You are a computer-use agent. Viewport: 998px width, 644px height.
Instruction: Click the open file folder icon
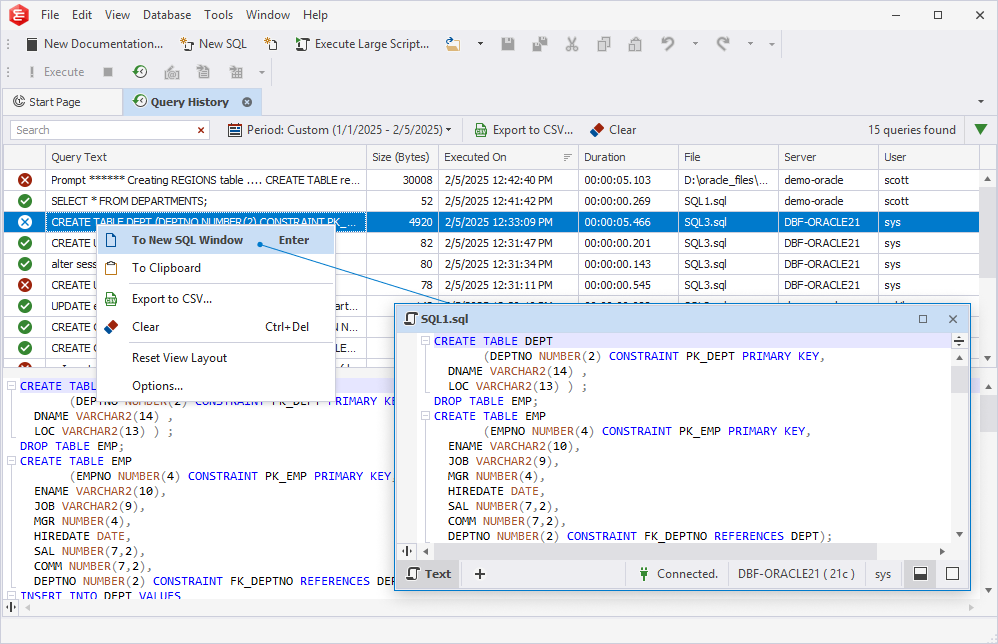coord(453,44)
